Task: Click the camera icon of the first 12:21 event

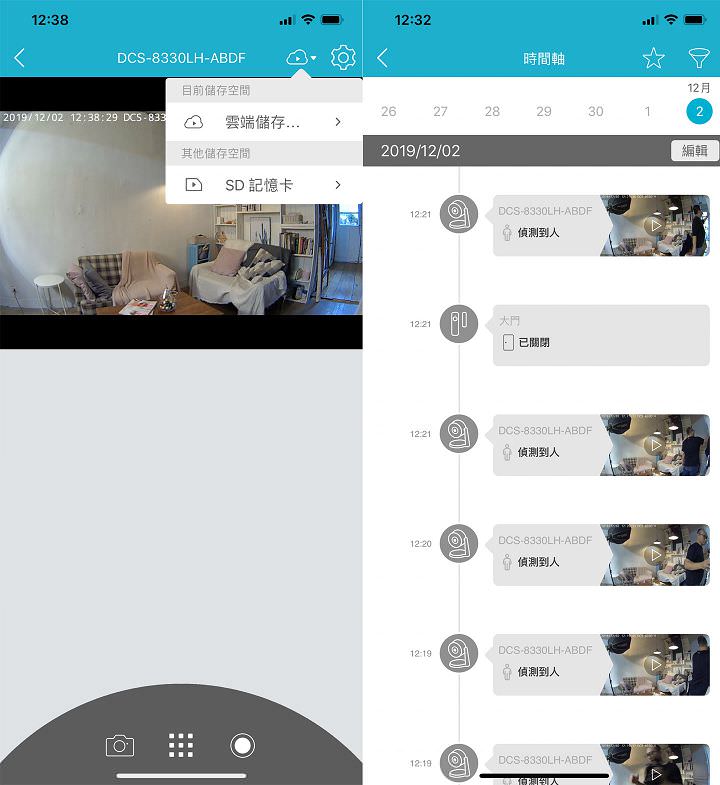Action: point(459,214)
